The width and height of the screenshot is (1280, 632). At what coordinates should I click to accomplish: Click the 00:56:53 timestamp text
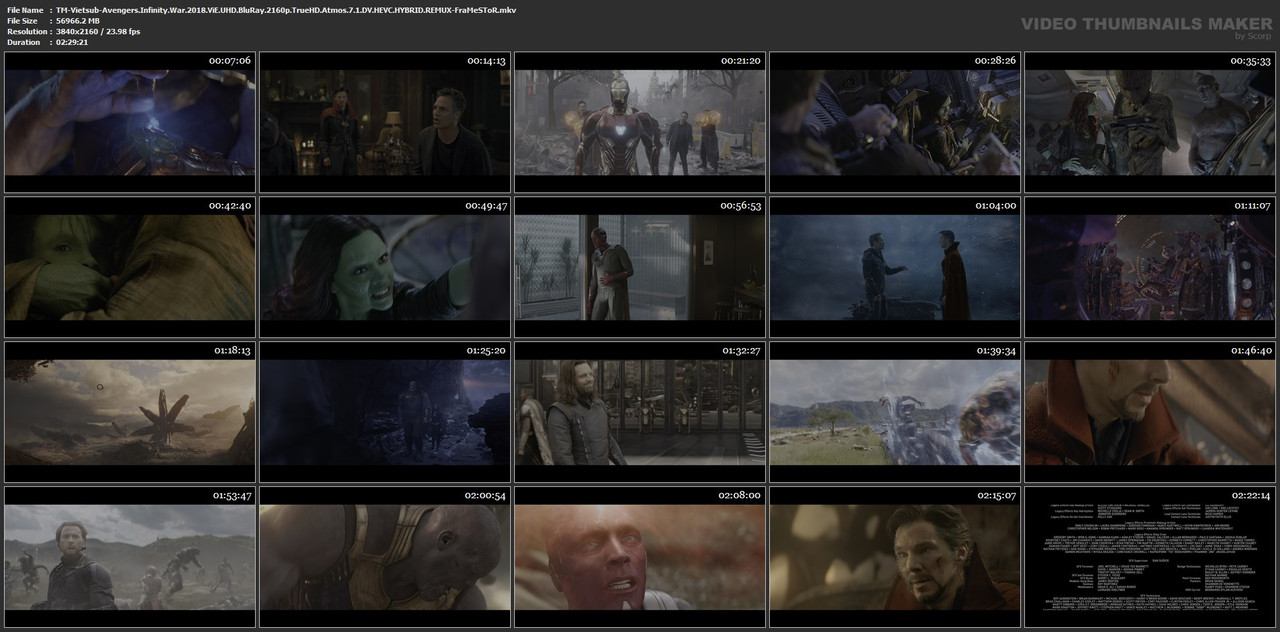[x=740, y=206]
